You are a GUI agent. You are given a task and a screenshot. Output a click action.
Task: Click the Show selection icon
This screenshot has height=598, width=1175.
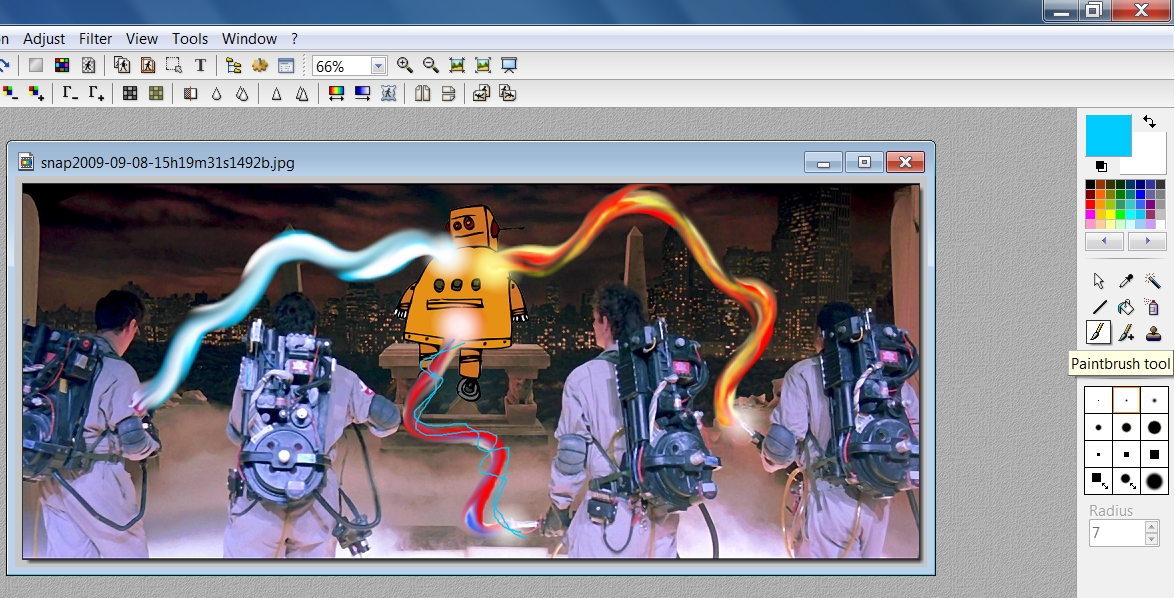click(174, 65)
